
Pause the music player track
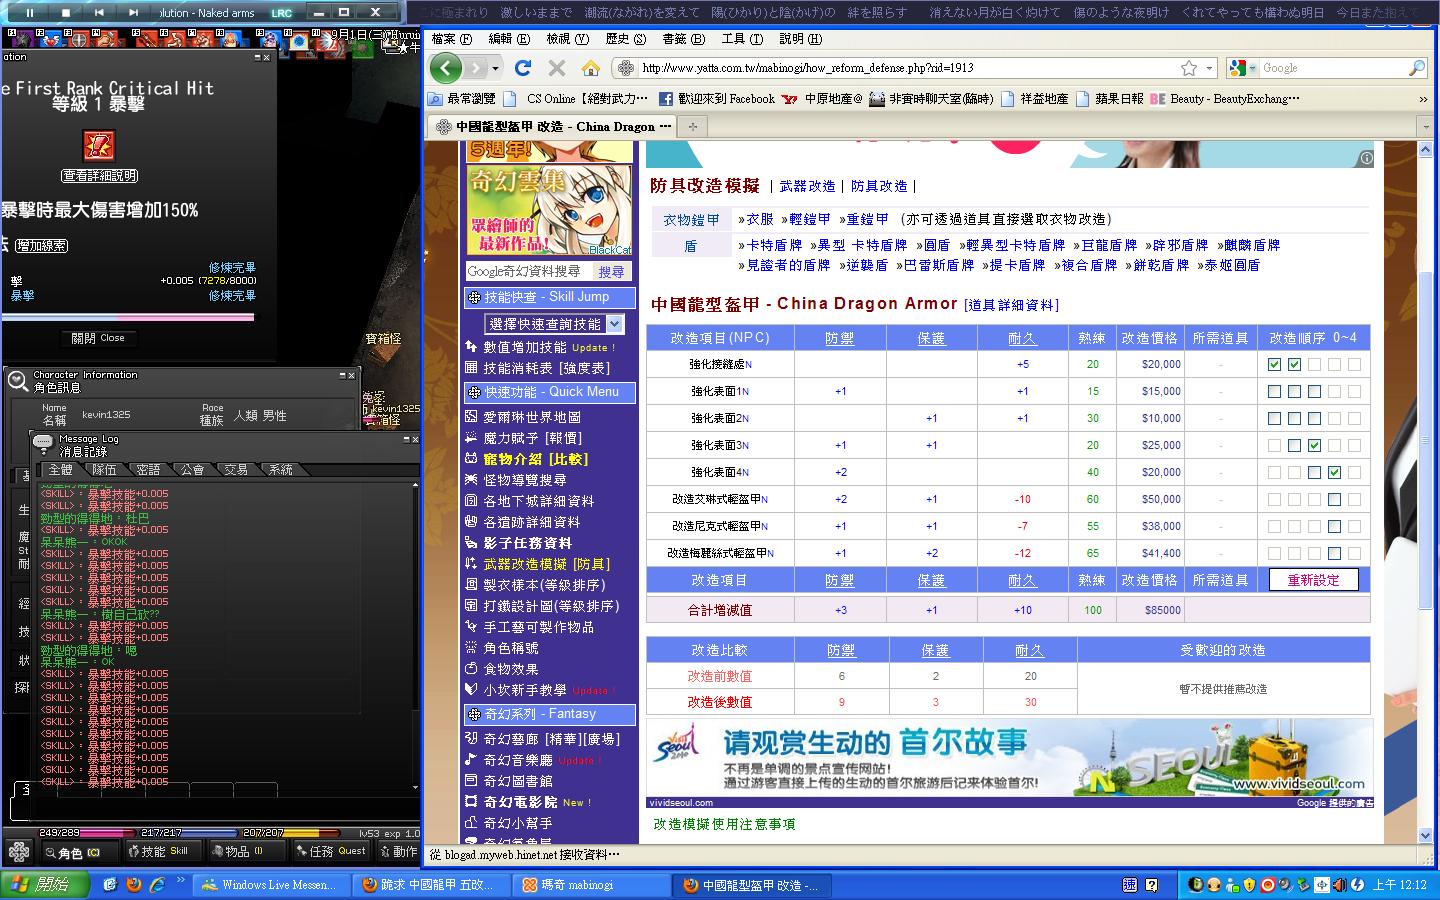pyautogui.click(x=29, y=12)
